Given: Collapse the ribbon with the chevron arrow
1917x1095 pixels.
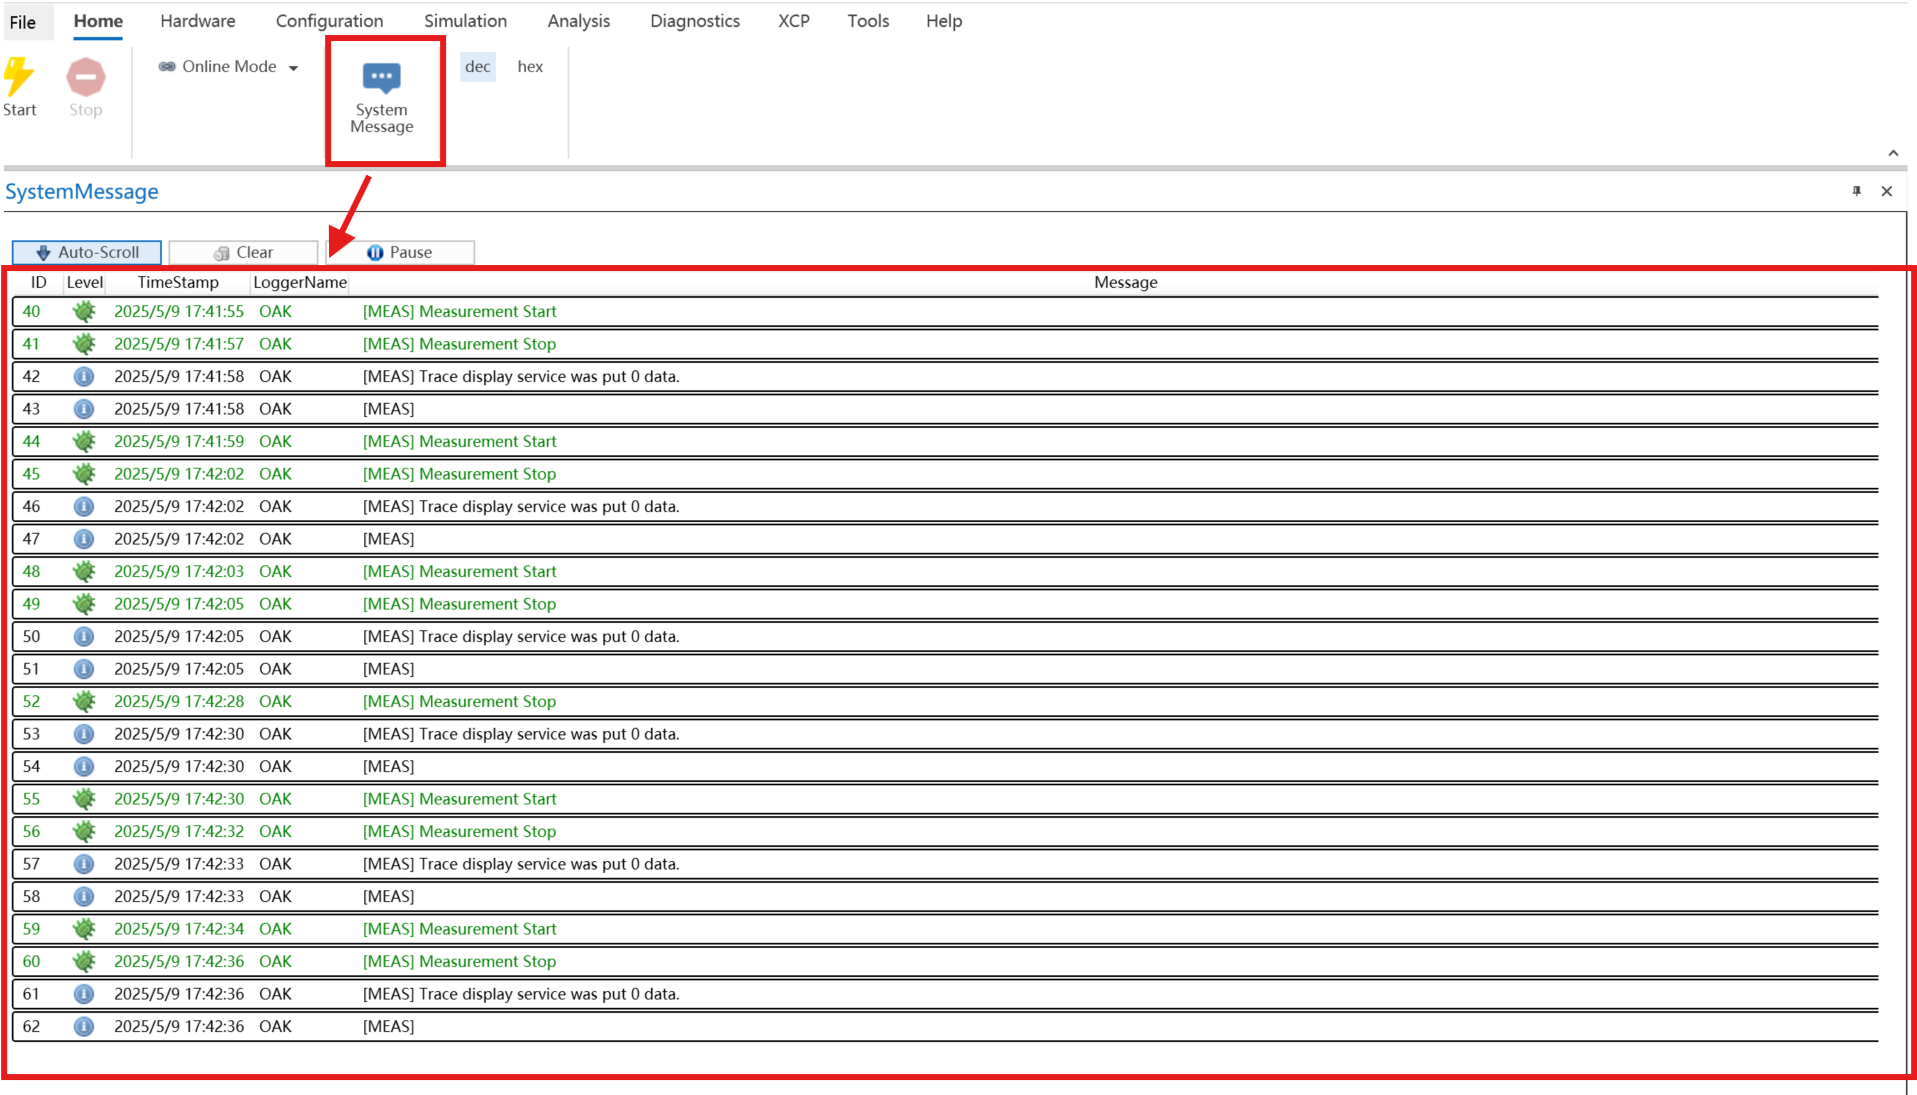Looking at the screenshot, I should (x=1892, y=153).
